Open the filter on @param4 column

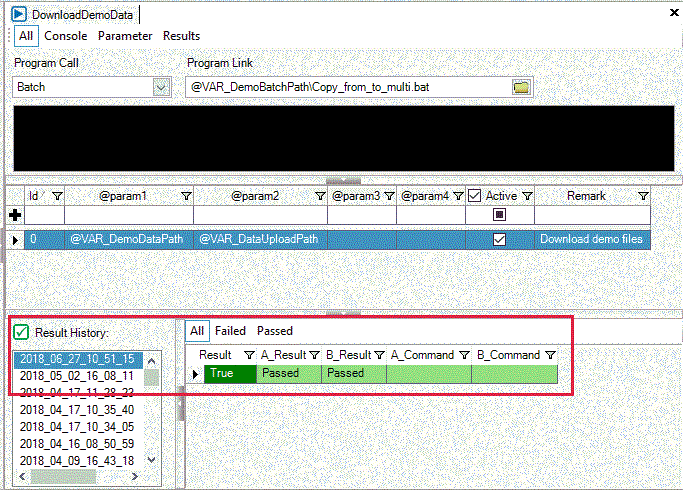pos(458,196)
